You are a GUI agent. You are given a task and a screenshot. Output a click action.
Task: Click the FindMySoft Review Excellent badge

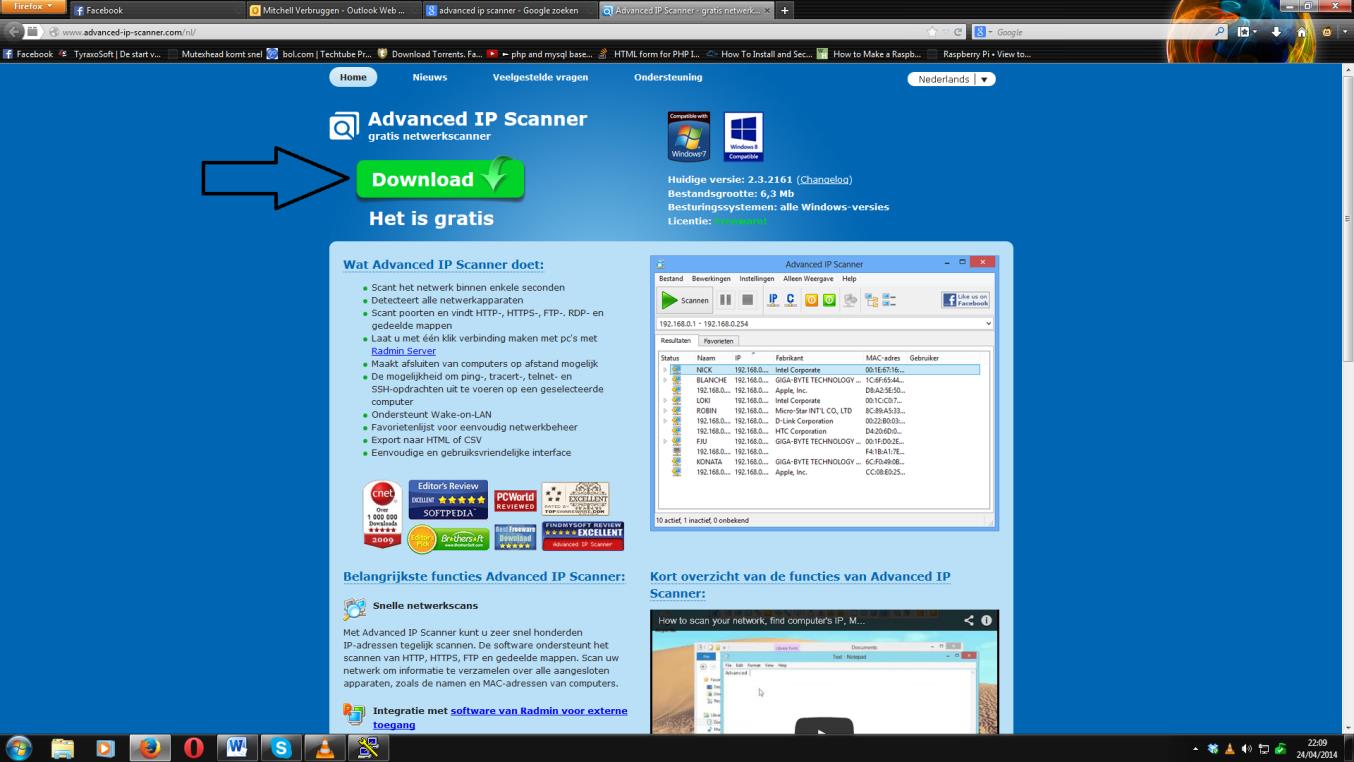pyautogui.click(x=583, y=536)
